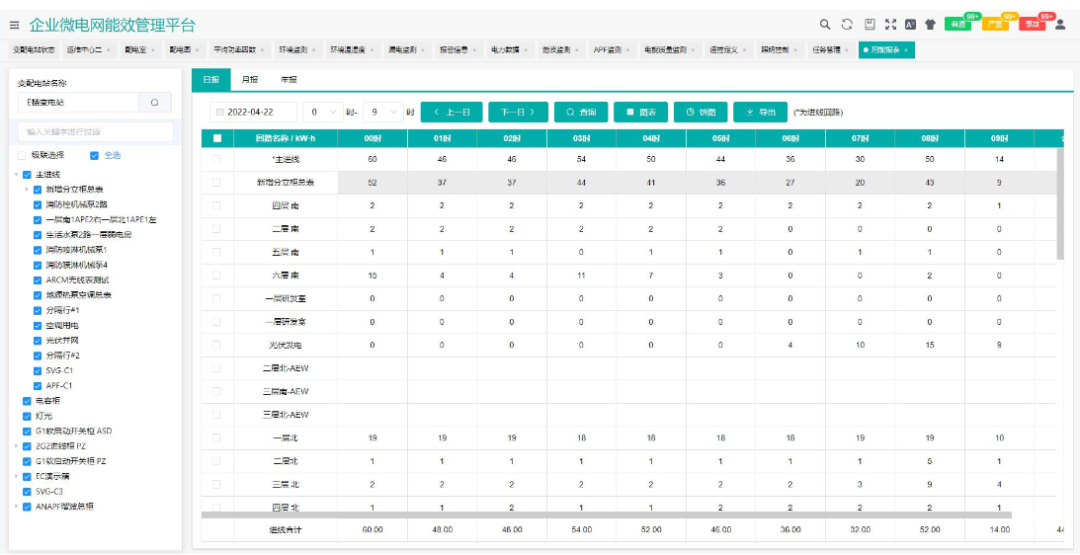Close the 平均功率因数 tab
This screenshot has width=1080, height=555.
coord(263,50)
